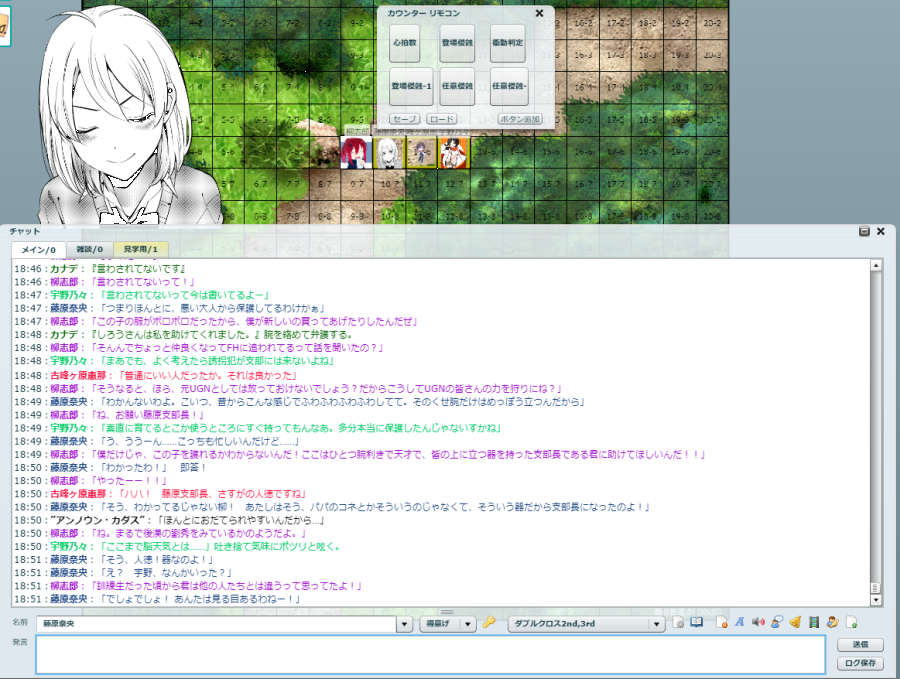The height and width of the screenshot is (679, 900).
Task: Click the chat message input field
Action: (x=430, y=653)
